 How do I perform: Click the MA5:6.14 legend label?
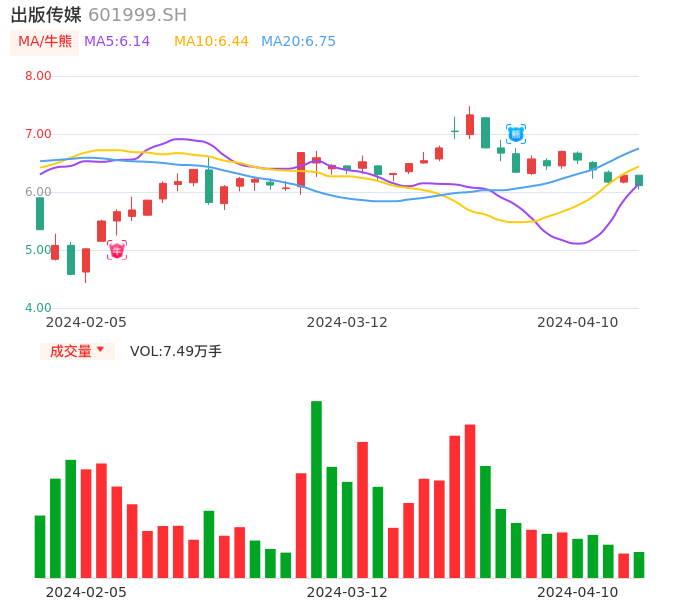[117, 42]
